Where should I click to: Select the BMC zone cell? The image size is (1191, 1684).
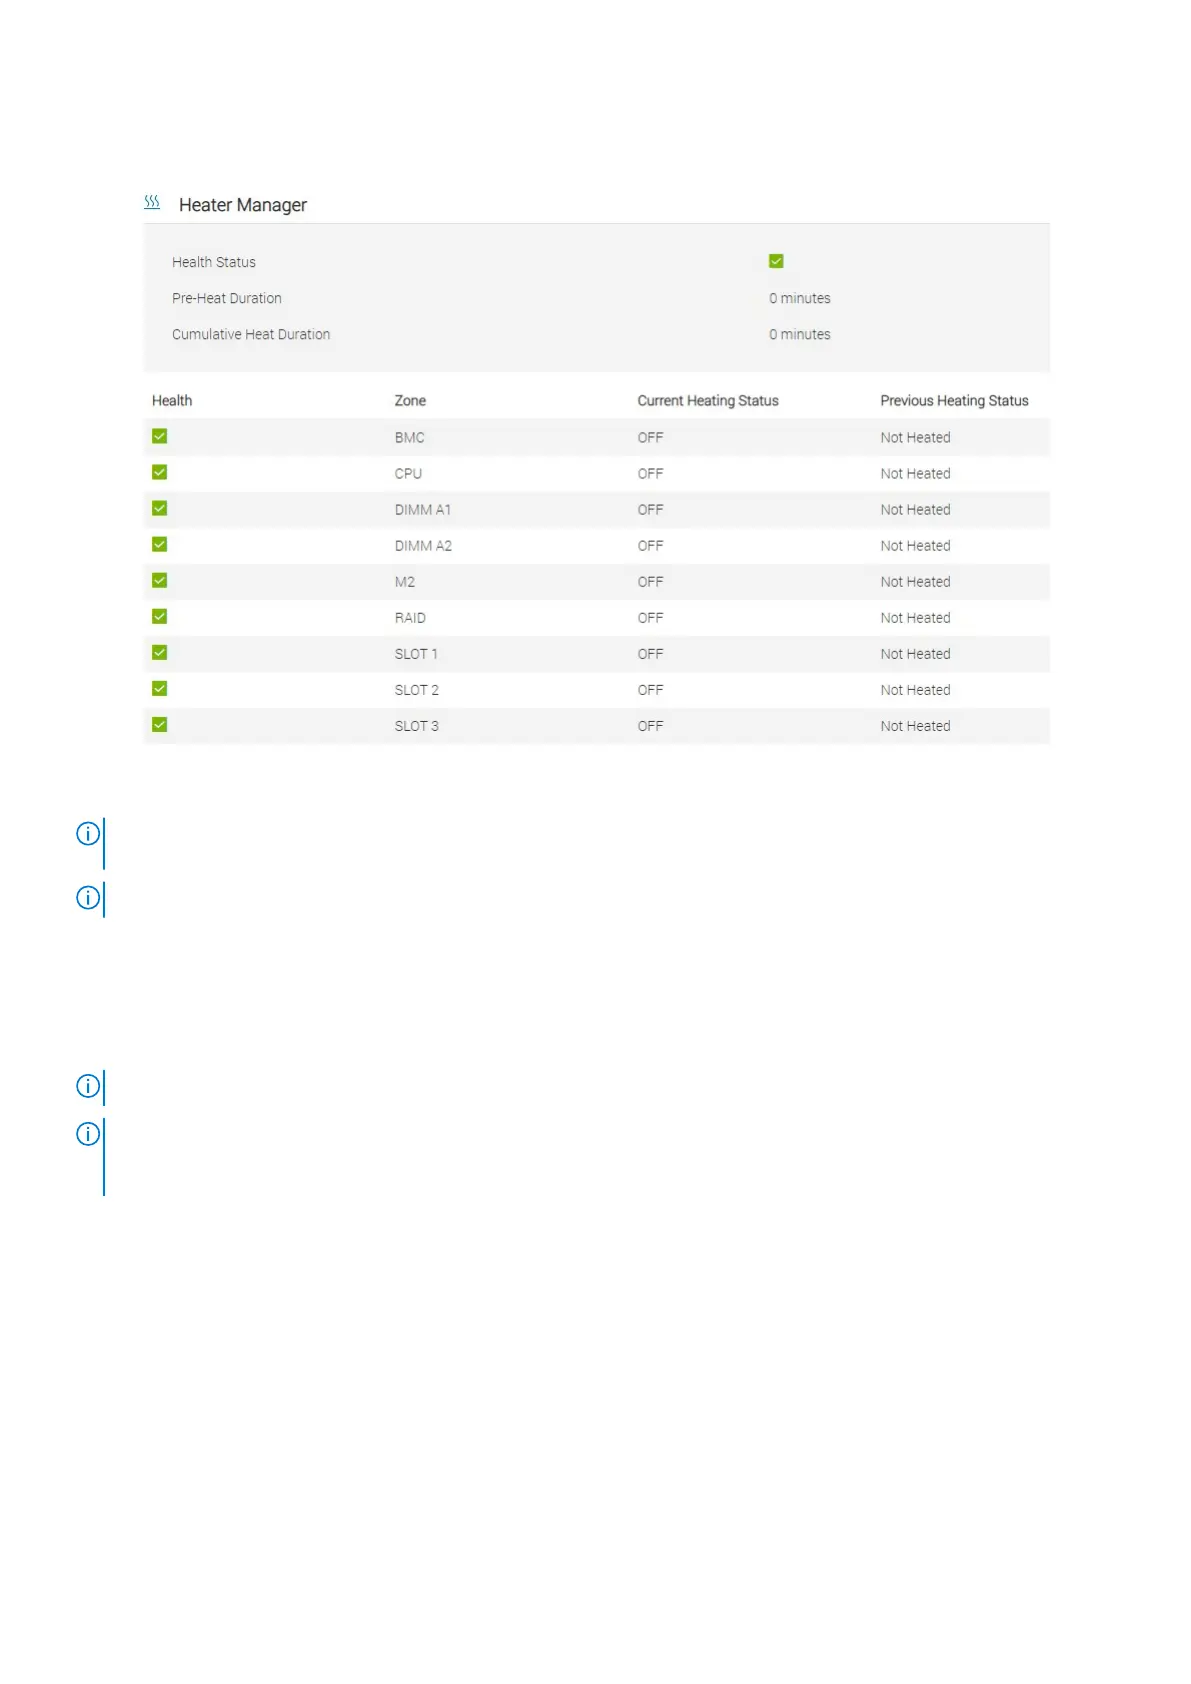point(410,438)
